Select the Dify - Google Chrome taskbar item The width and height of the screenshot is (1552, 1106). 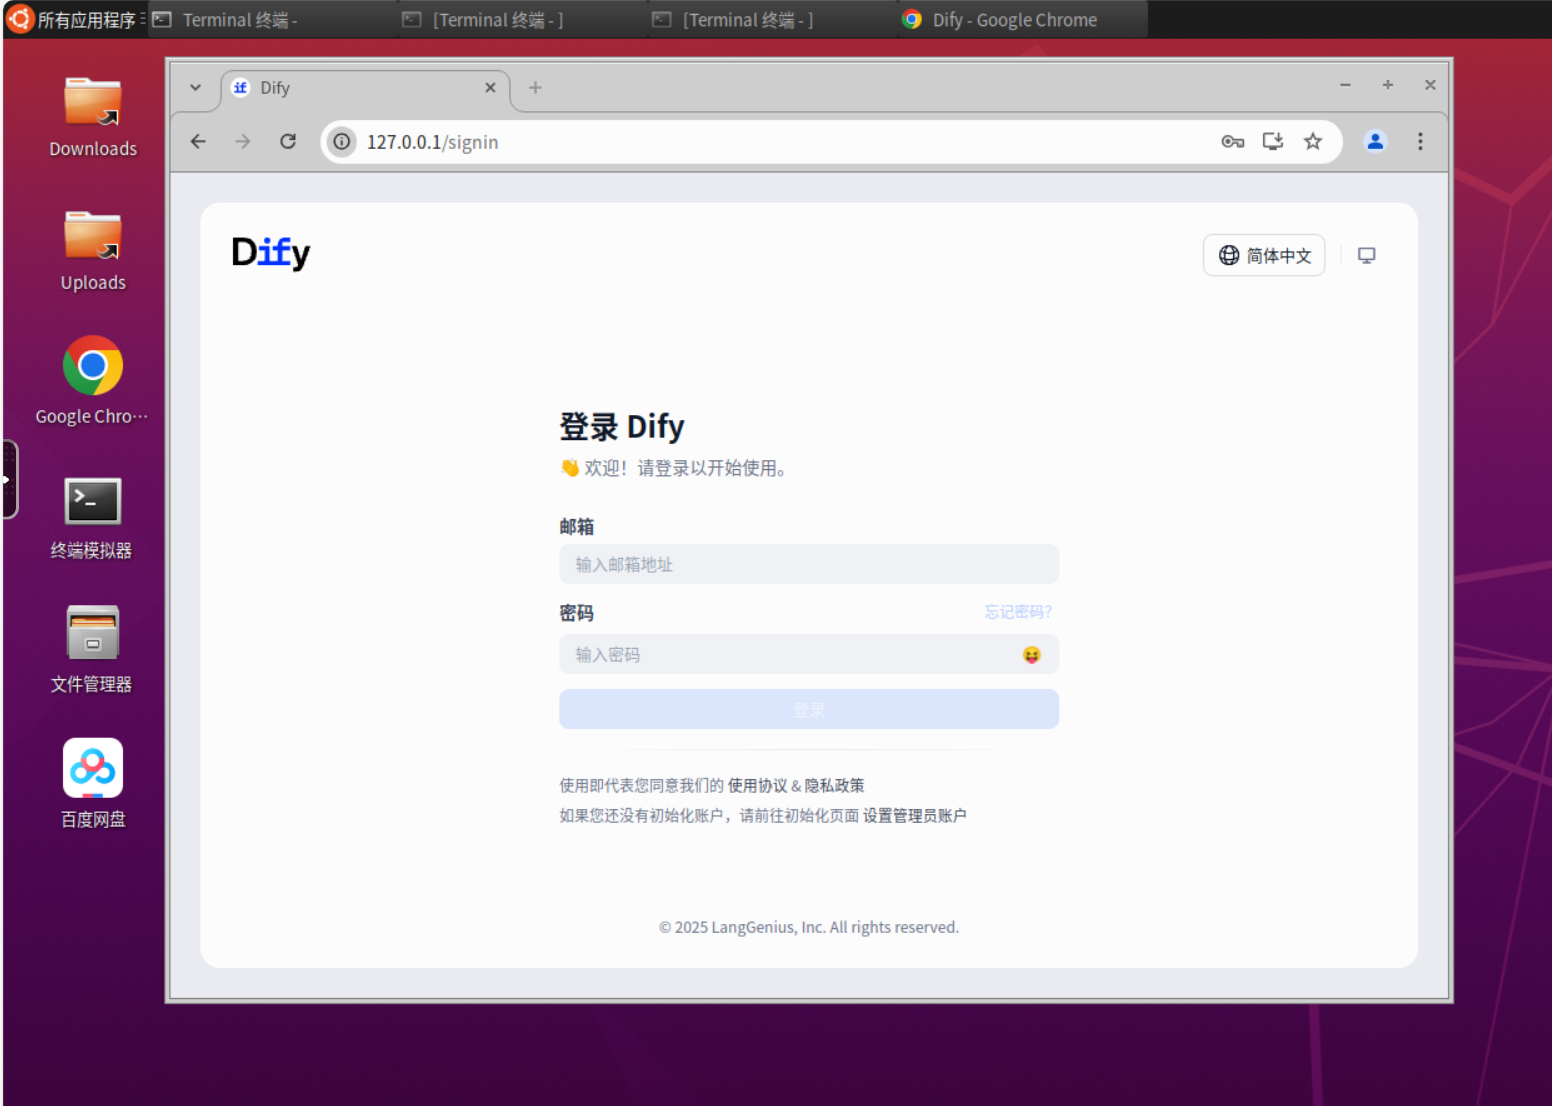pyautogui.click(x=1022, y=20)
